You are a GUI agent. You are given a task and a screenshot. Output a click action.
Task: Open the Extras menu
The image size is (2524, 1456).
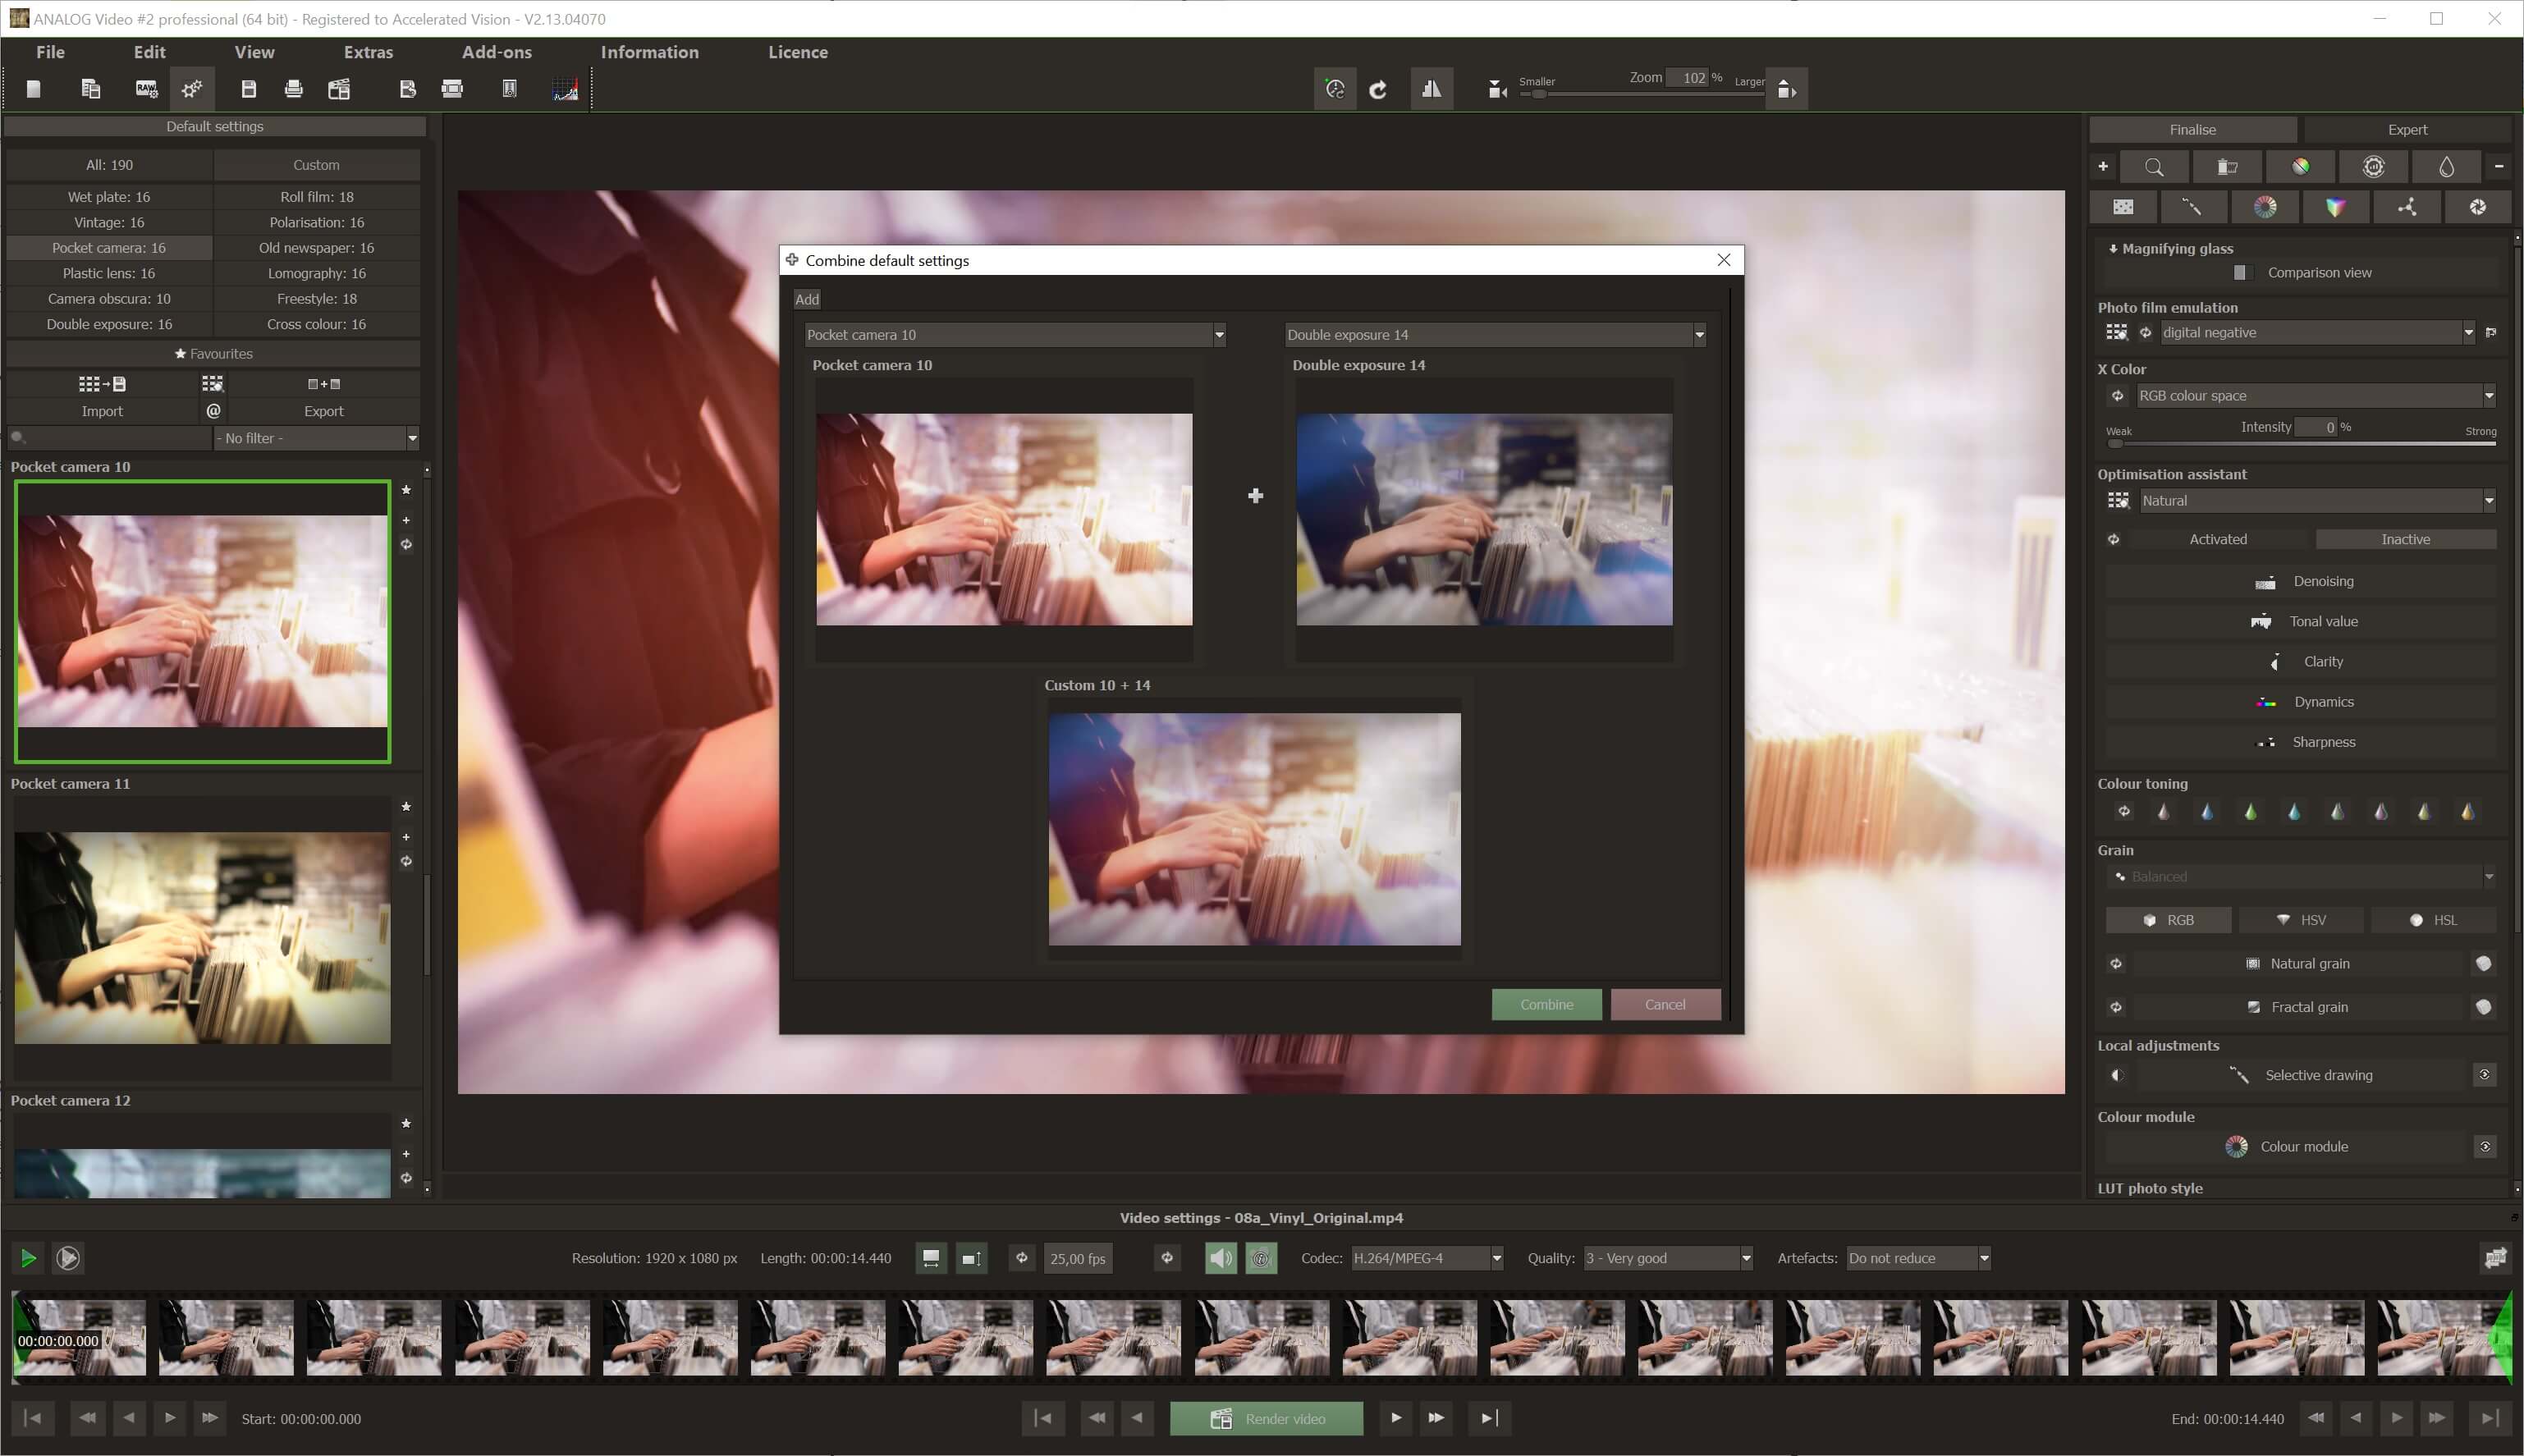[x=368, y=52]
